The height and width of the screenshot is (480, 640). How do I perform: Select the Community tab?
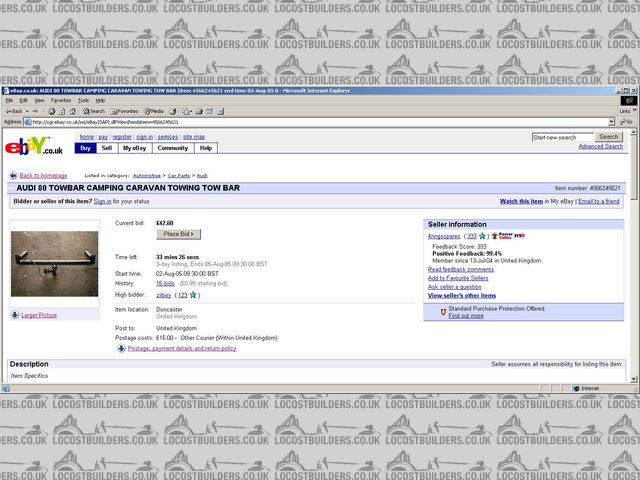point(172,147)
